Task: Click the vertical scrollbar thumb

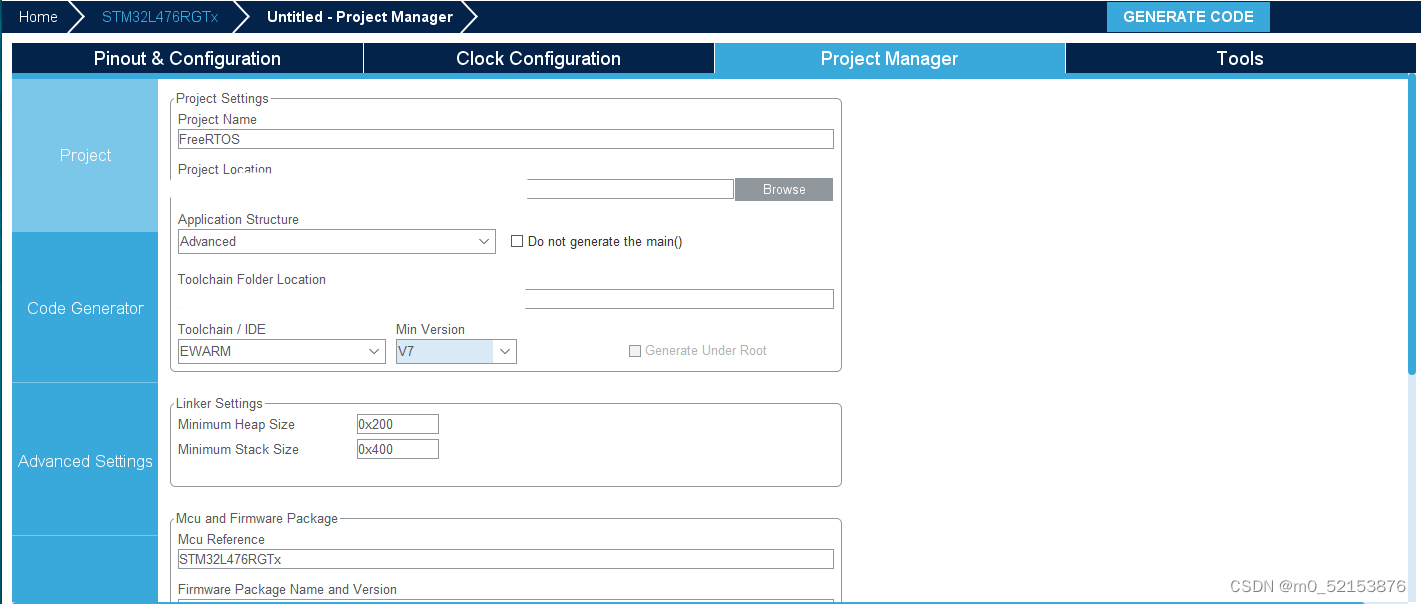Action: click(1412, 226)
